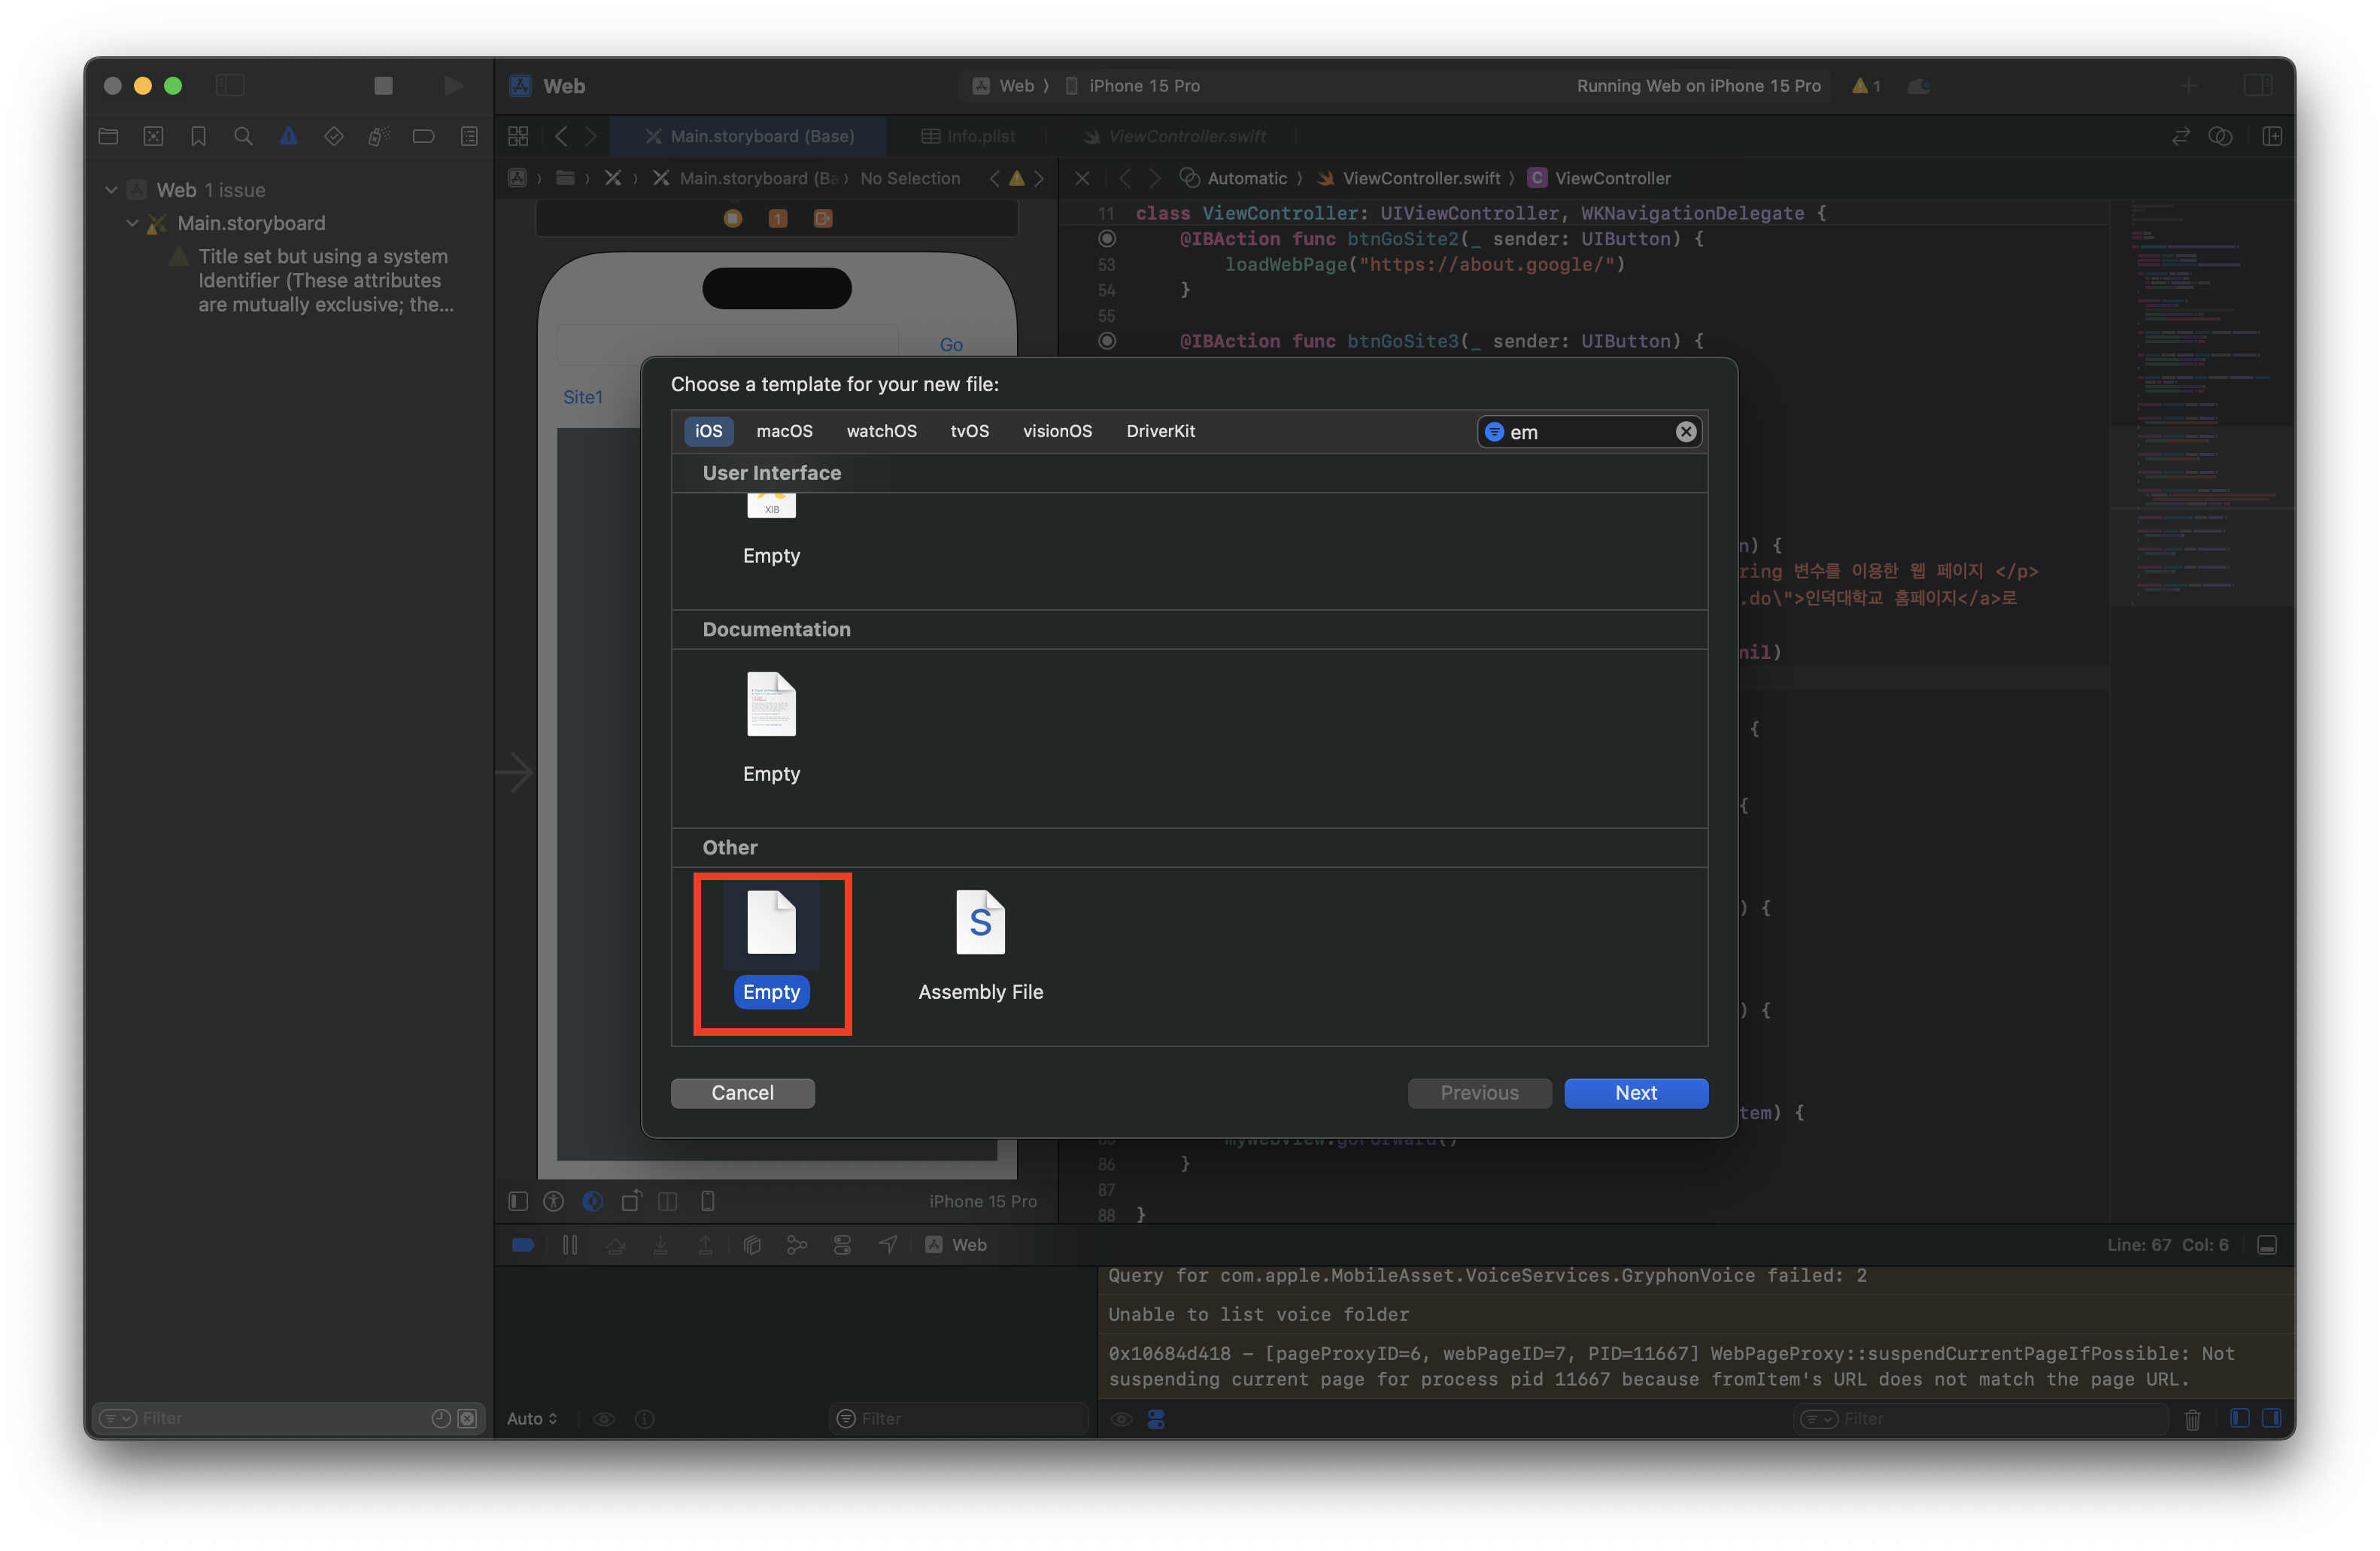Open the Find navigator magnifier icon
2380x1551 pixels.
[x=243, y=136]
